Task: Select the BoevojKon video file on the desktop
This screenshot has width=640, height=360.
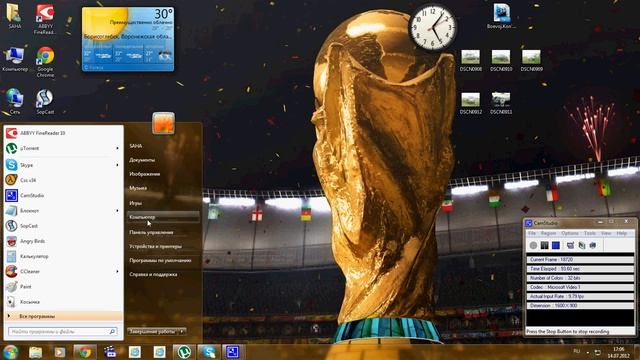Action: (x=501, y=16)
